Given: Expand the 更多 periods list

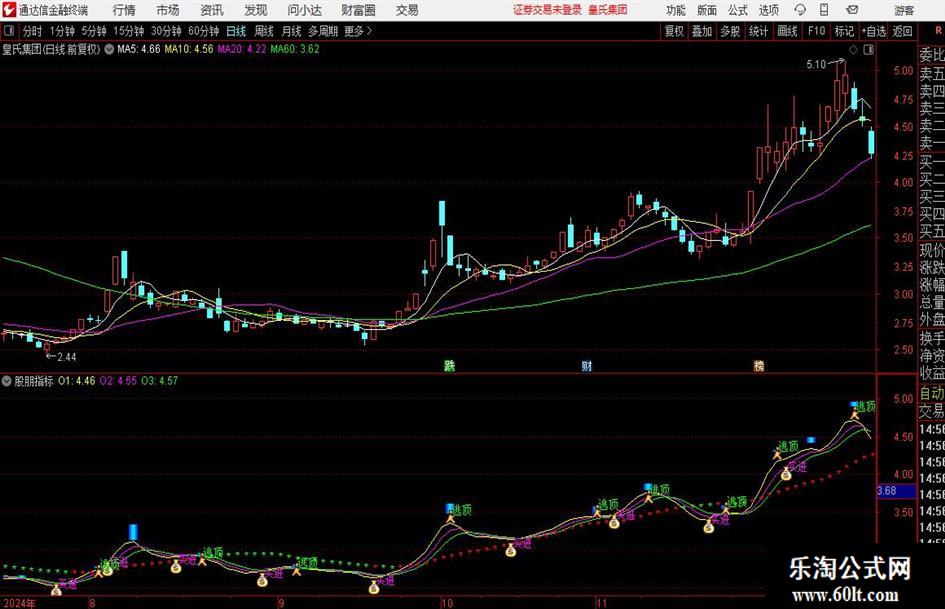Looking at the screenshot, I should coord(358,31).
